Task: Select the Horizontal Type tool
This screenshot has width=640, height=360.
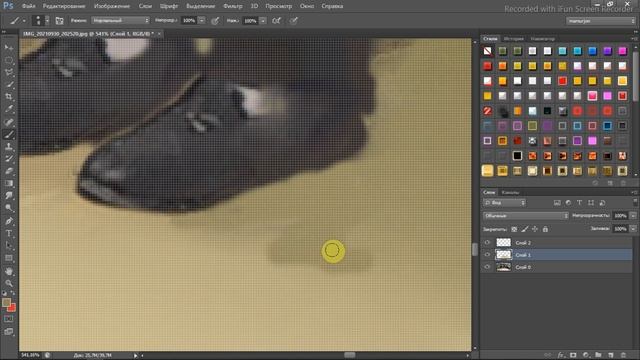Action: [9, 233]
